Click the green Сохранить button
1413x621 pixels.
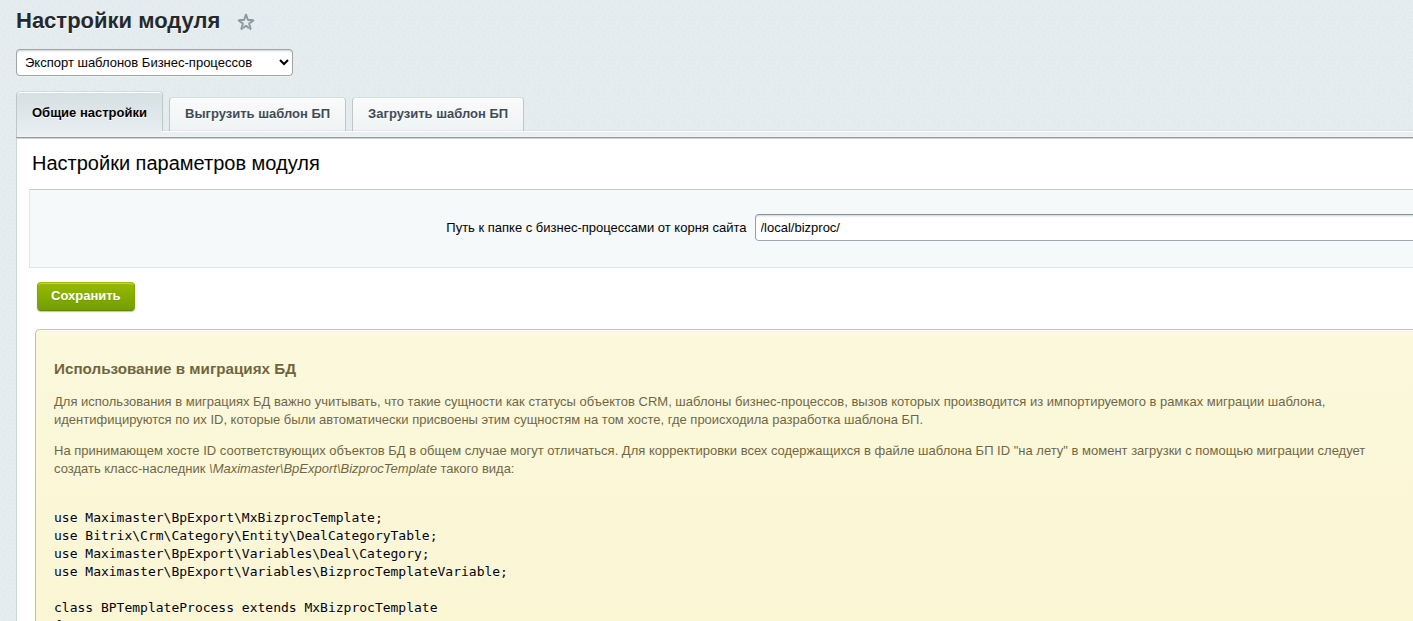86,296
